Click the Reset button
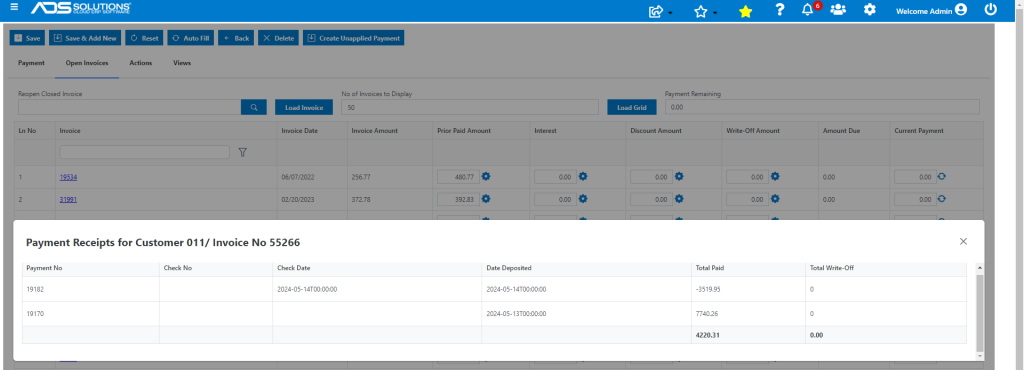1024x370 pixels. pos(144,38)
